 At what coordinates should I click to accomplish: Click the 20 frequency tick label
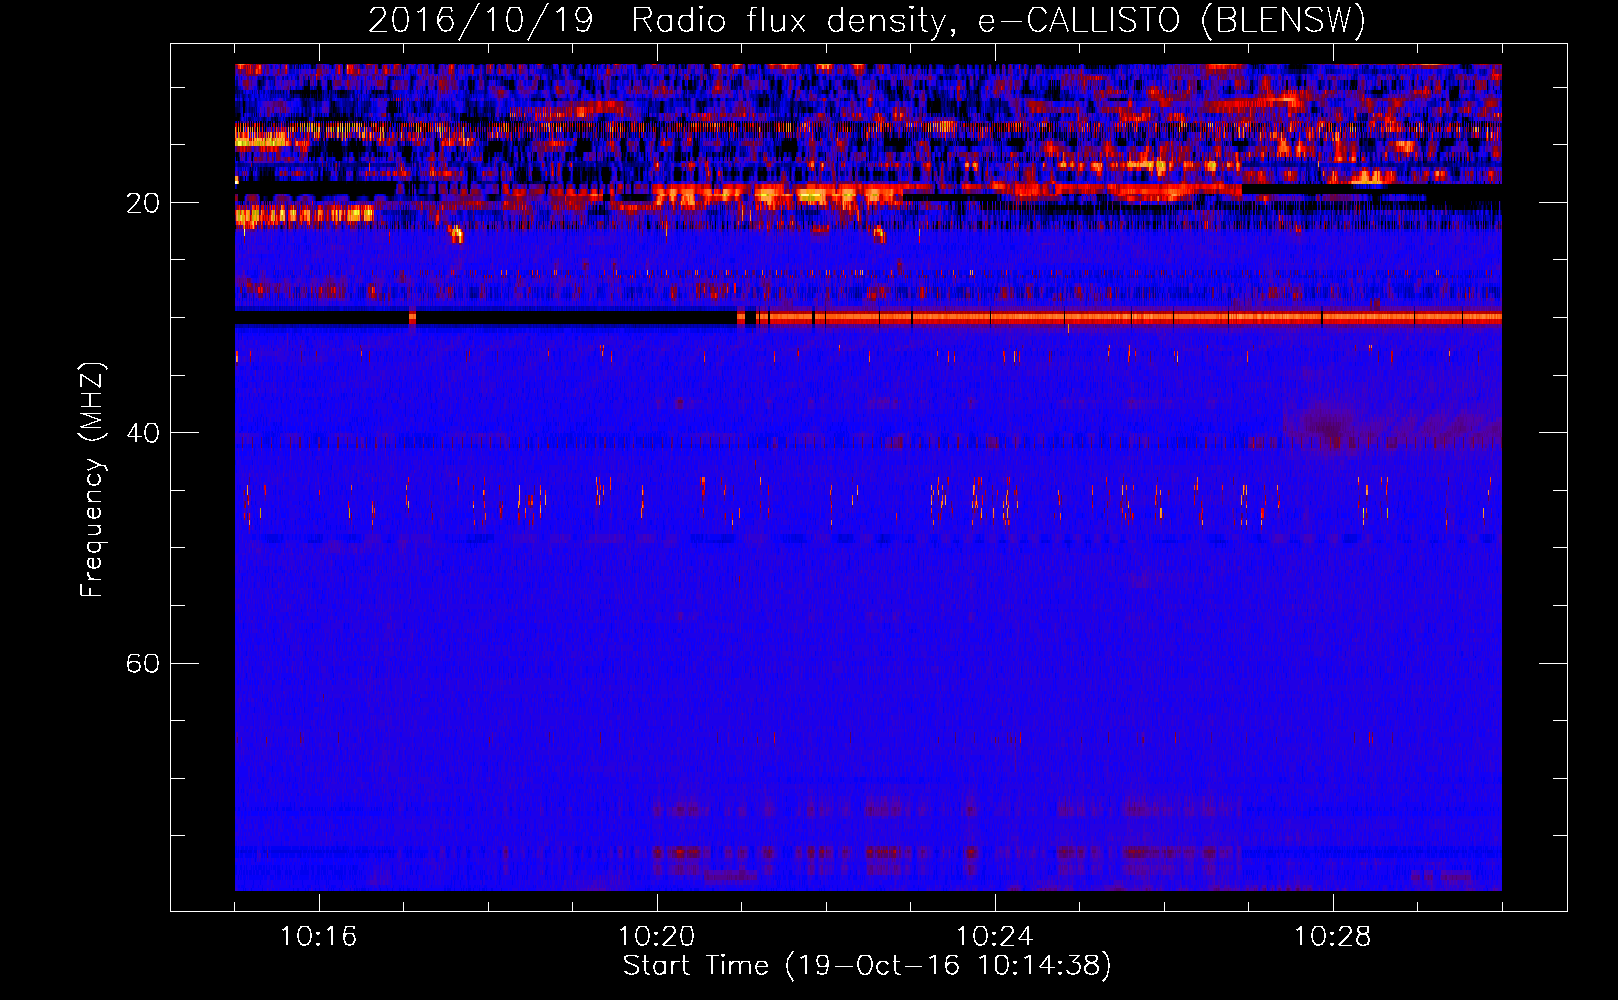[x=142, y=203]
